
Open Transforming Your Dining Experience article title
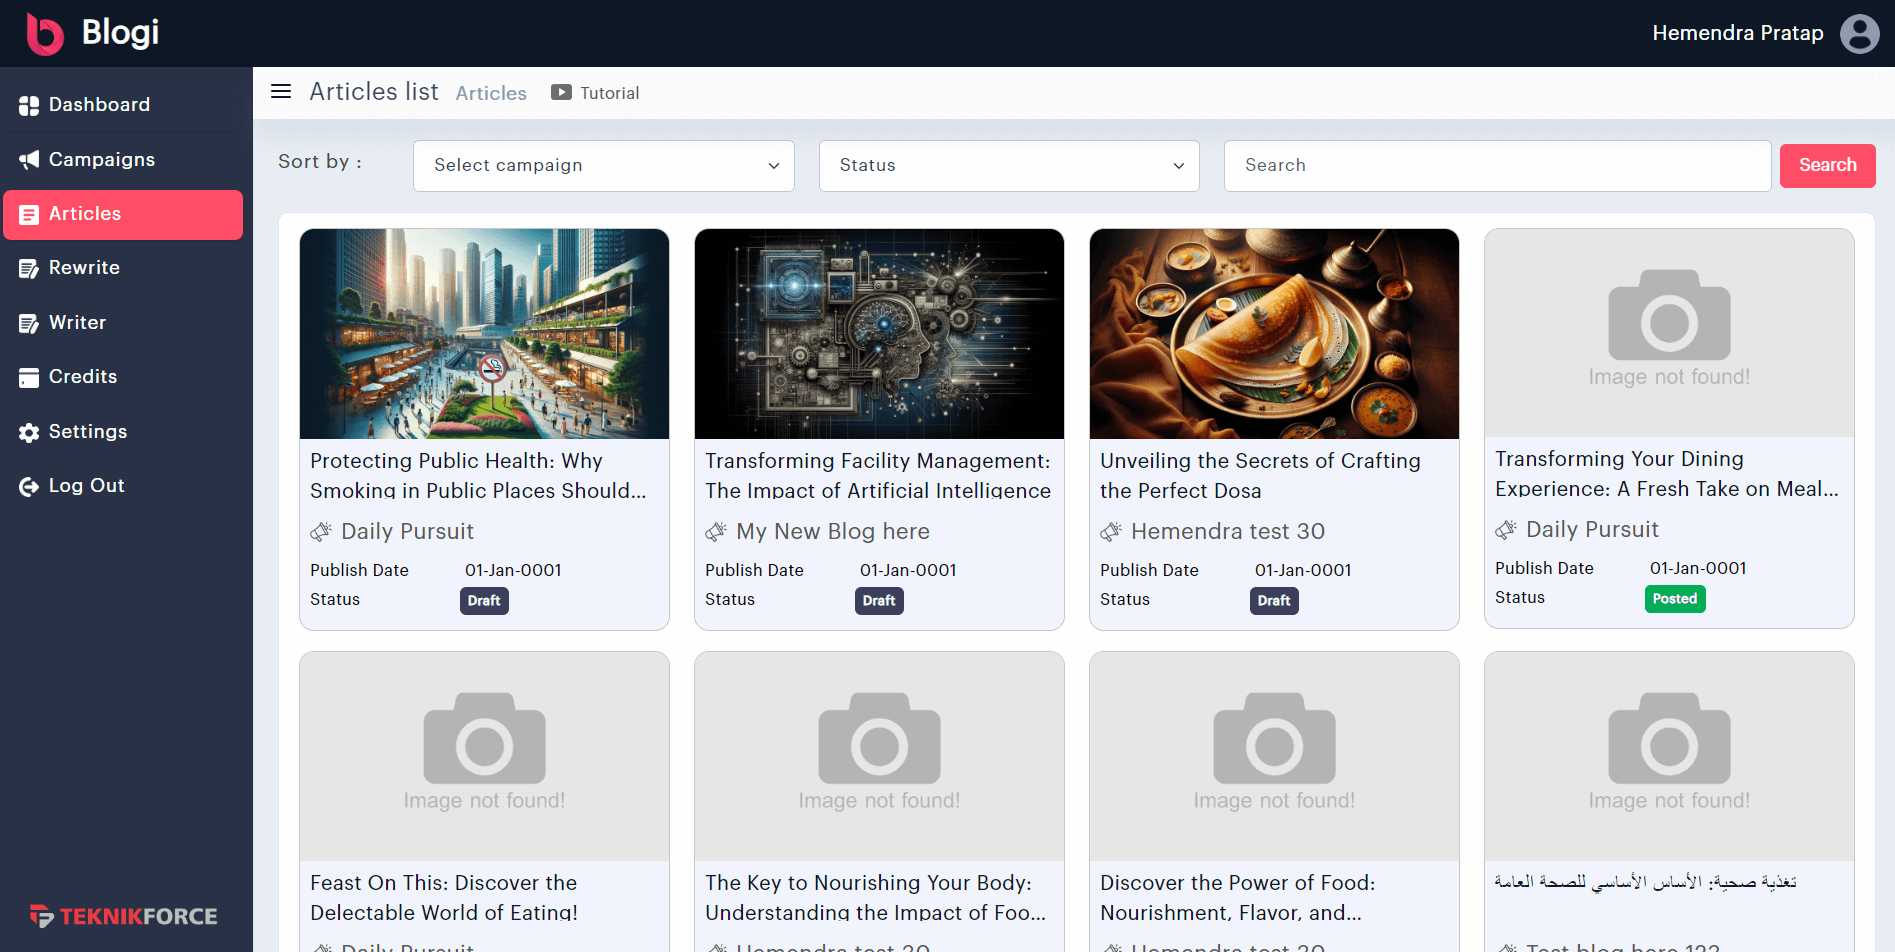coord(1667,474)
